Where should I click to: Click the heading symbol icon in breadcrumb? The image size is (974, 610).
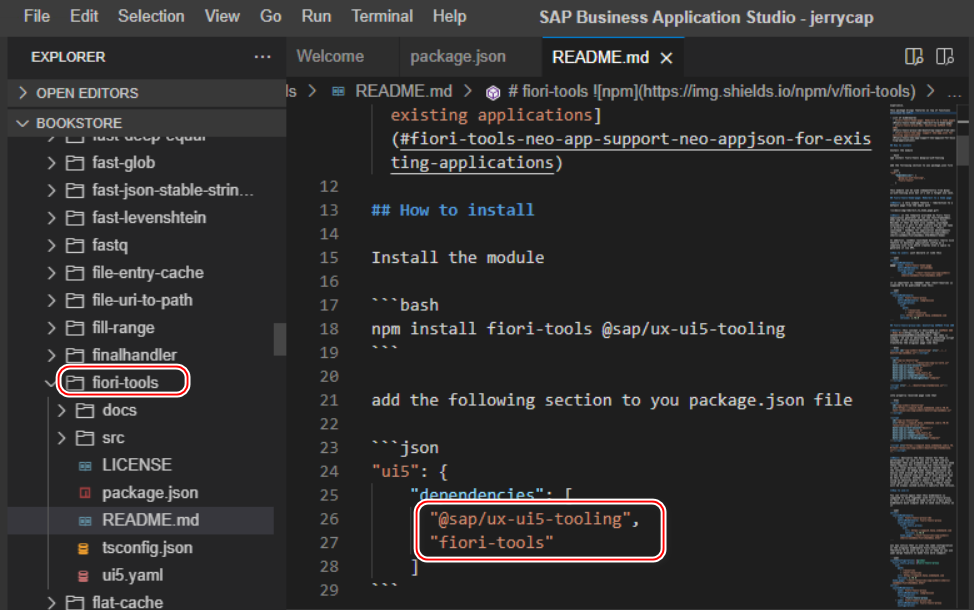(493, 93)
